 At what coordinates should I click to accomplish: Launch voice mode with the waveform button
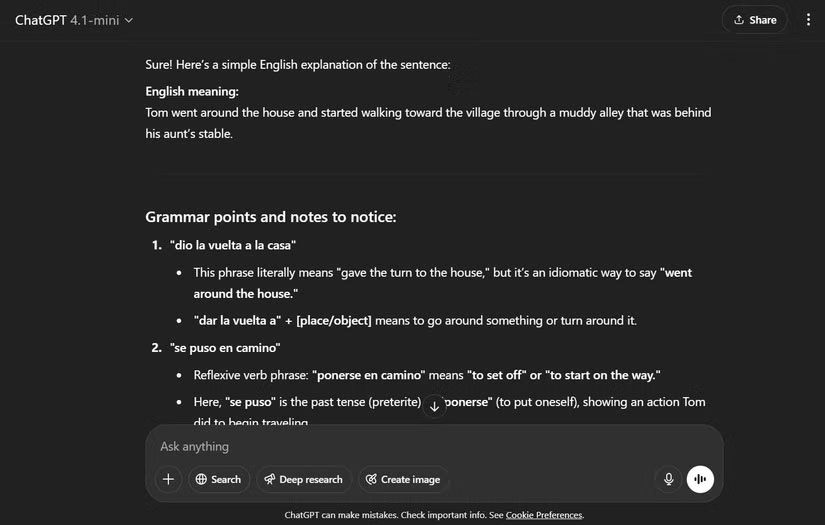coord(700,480)
